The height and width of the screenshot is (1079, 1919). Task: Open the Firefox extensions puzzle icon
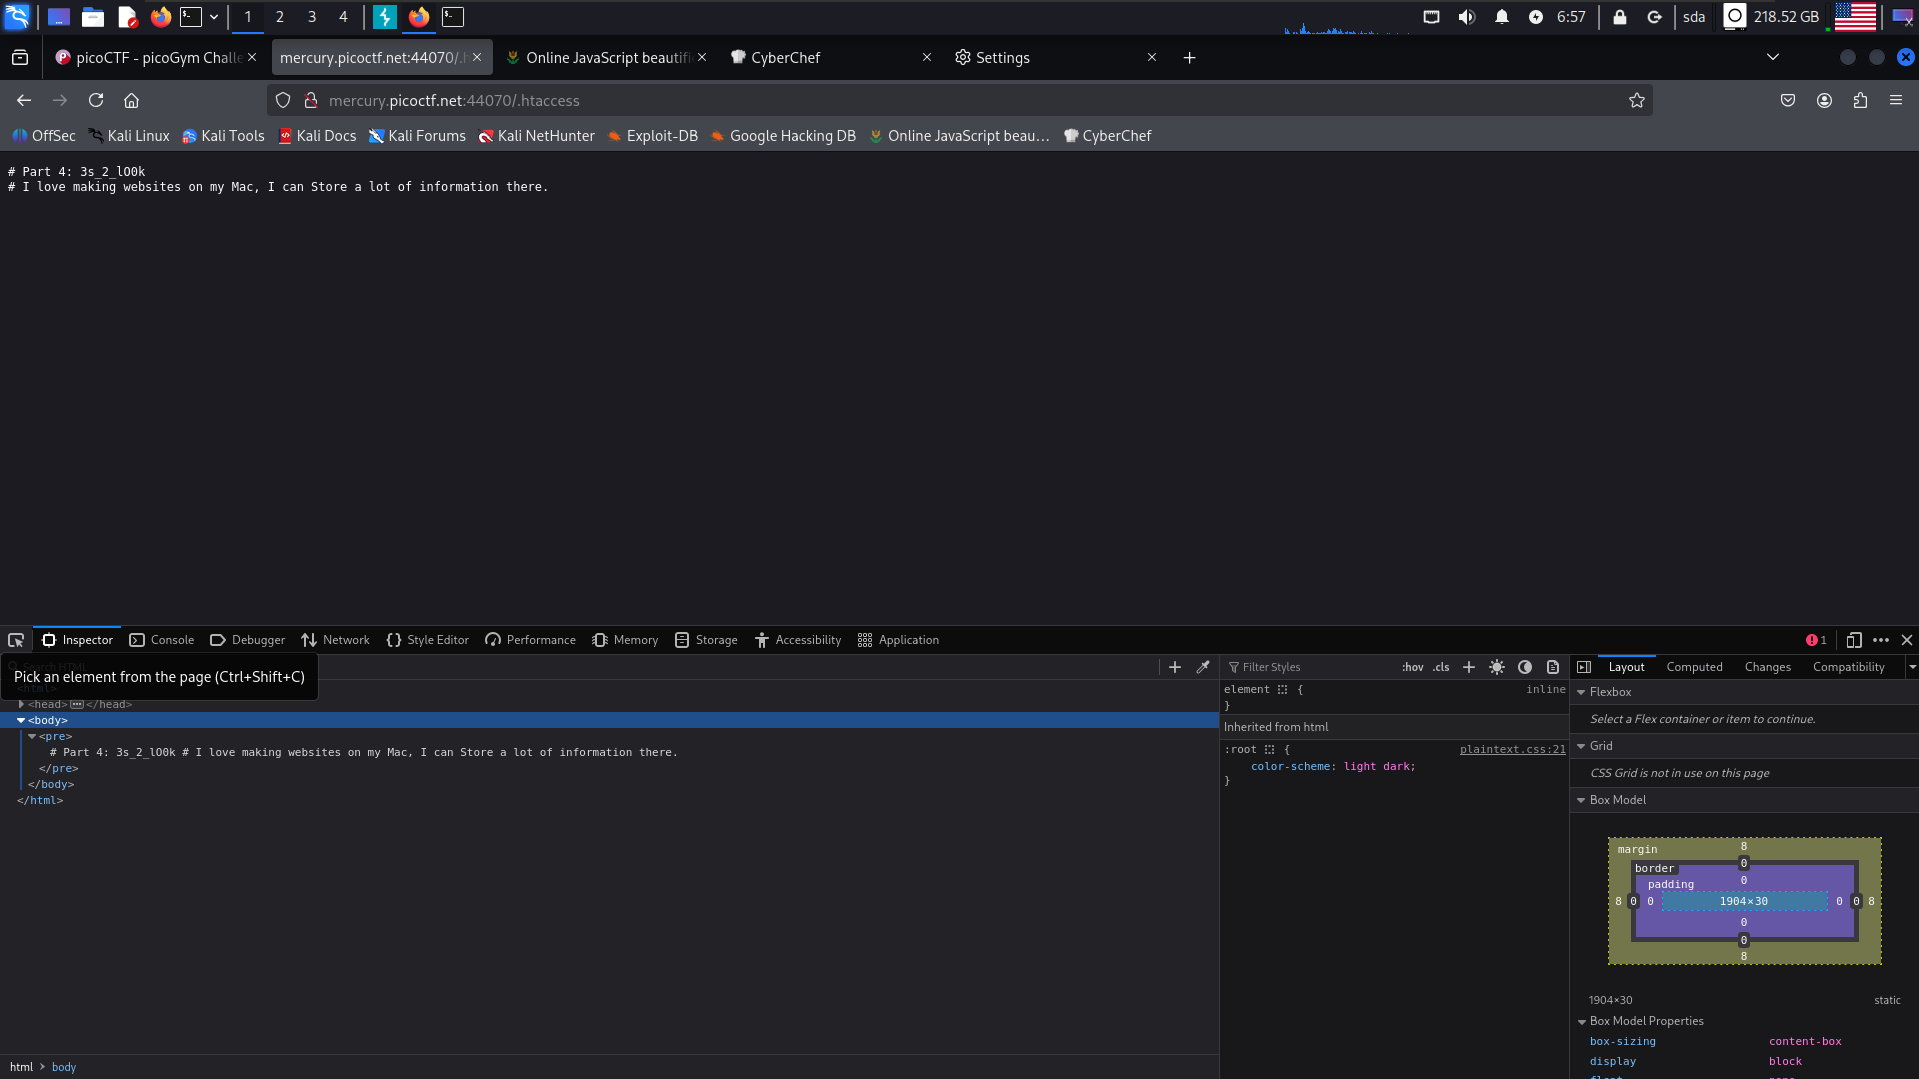coord(1860,100)
